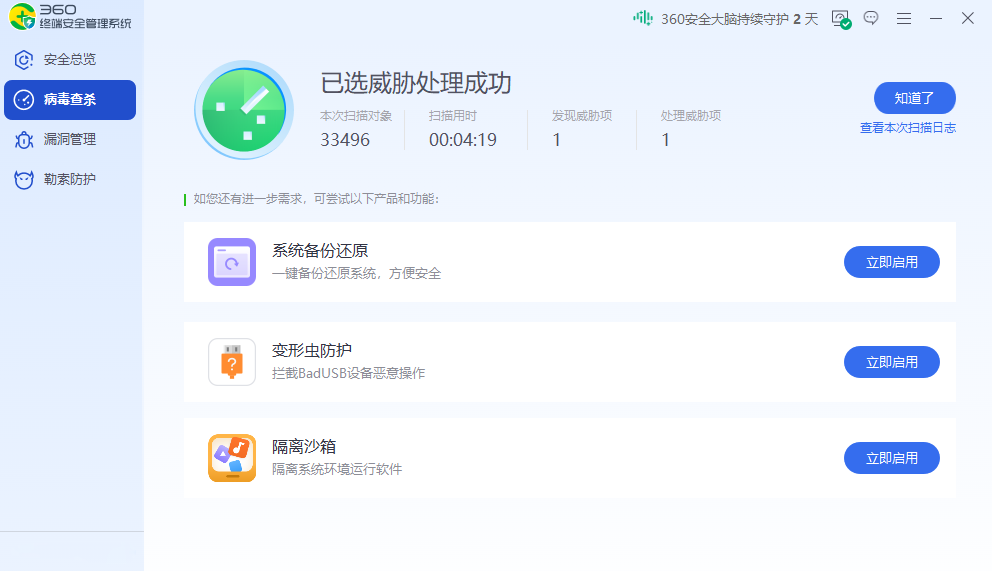Open 勒索防护 ransomware protection
This screenshot has width=992, height=571.
pos(69,180)
